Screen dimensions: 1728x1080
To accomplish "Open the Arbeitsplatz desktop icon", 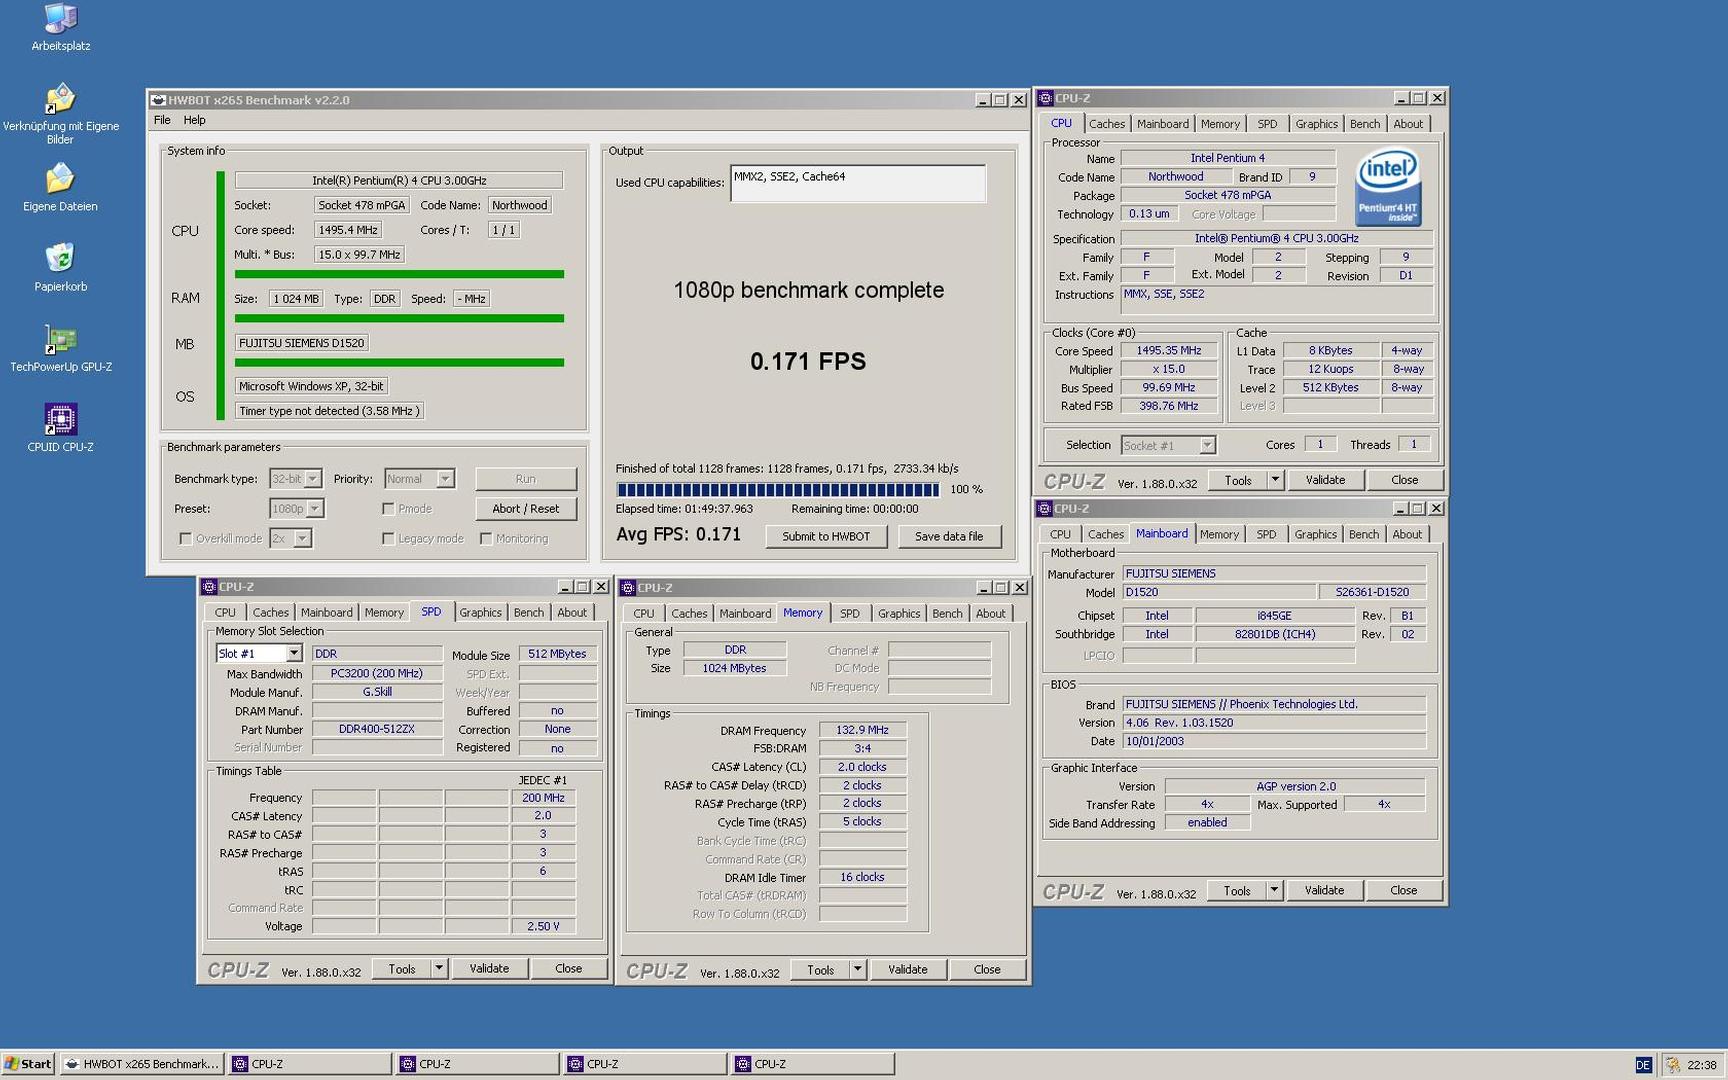I will (60, 26).
